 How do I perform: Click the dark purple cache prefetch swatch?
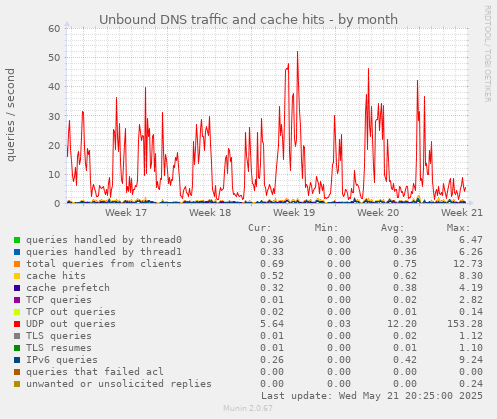click(17, 288)
